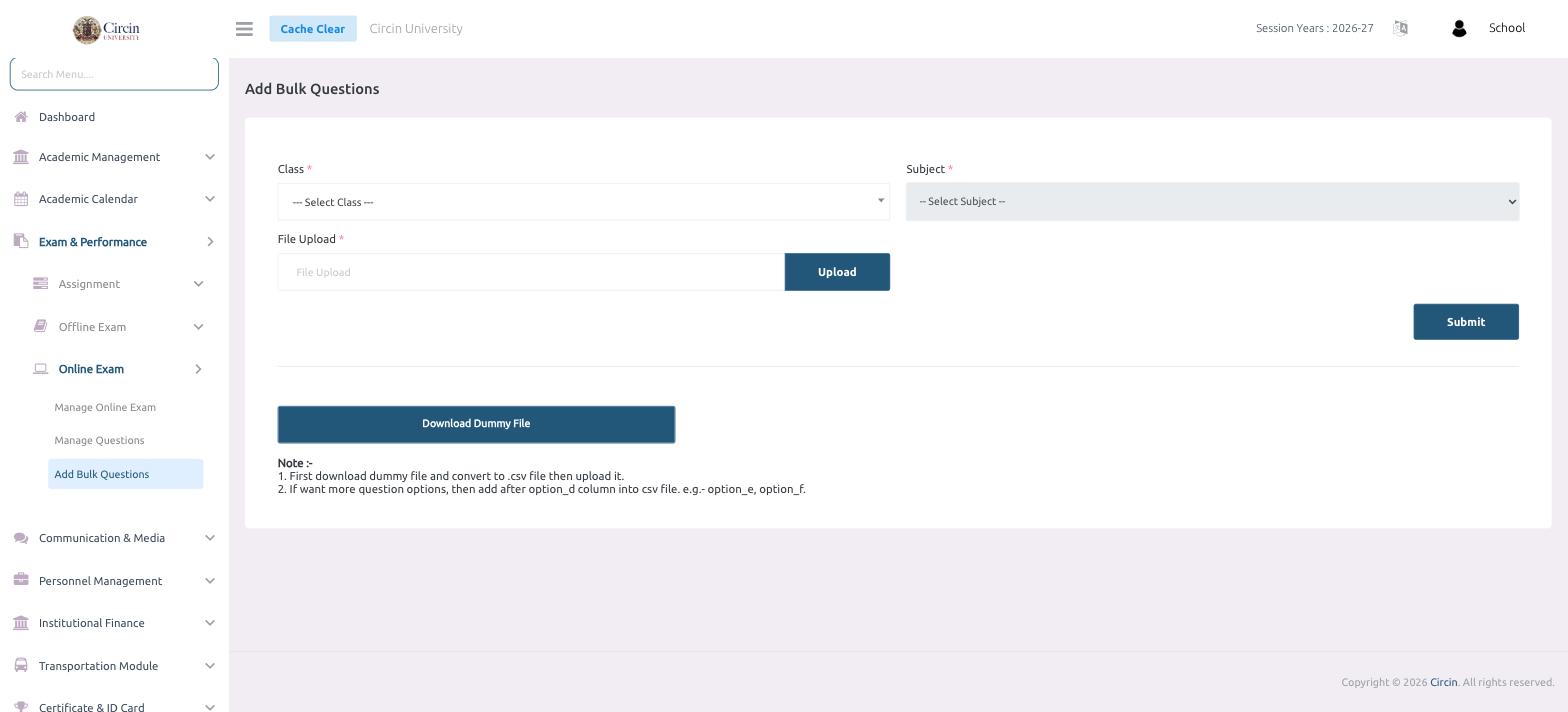
Task: Open the Assignment menu label
Action: 89,284
